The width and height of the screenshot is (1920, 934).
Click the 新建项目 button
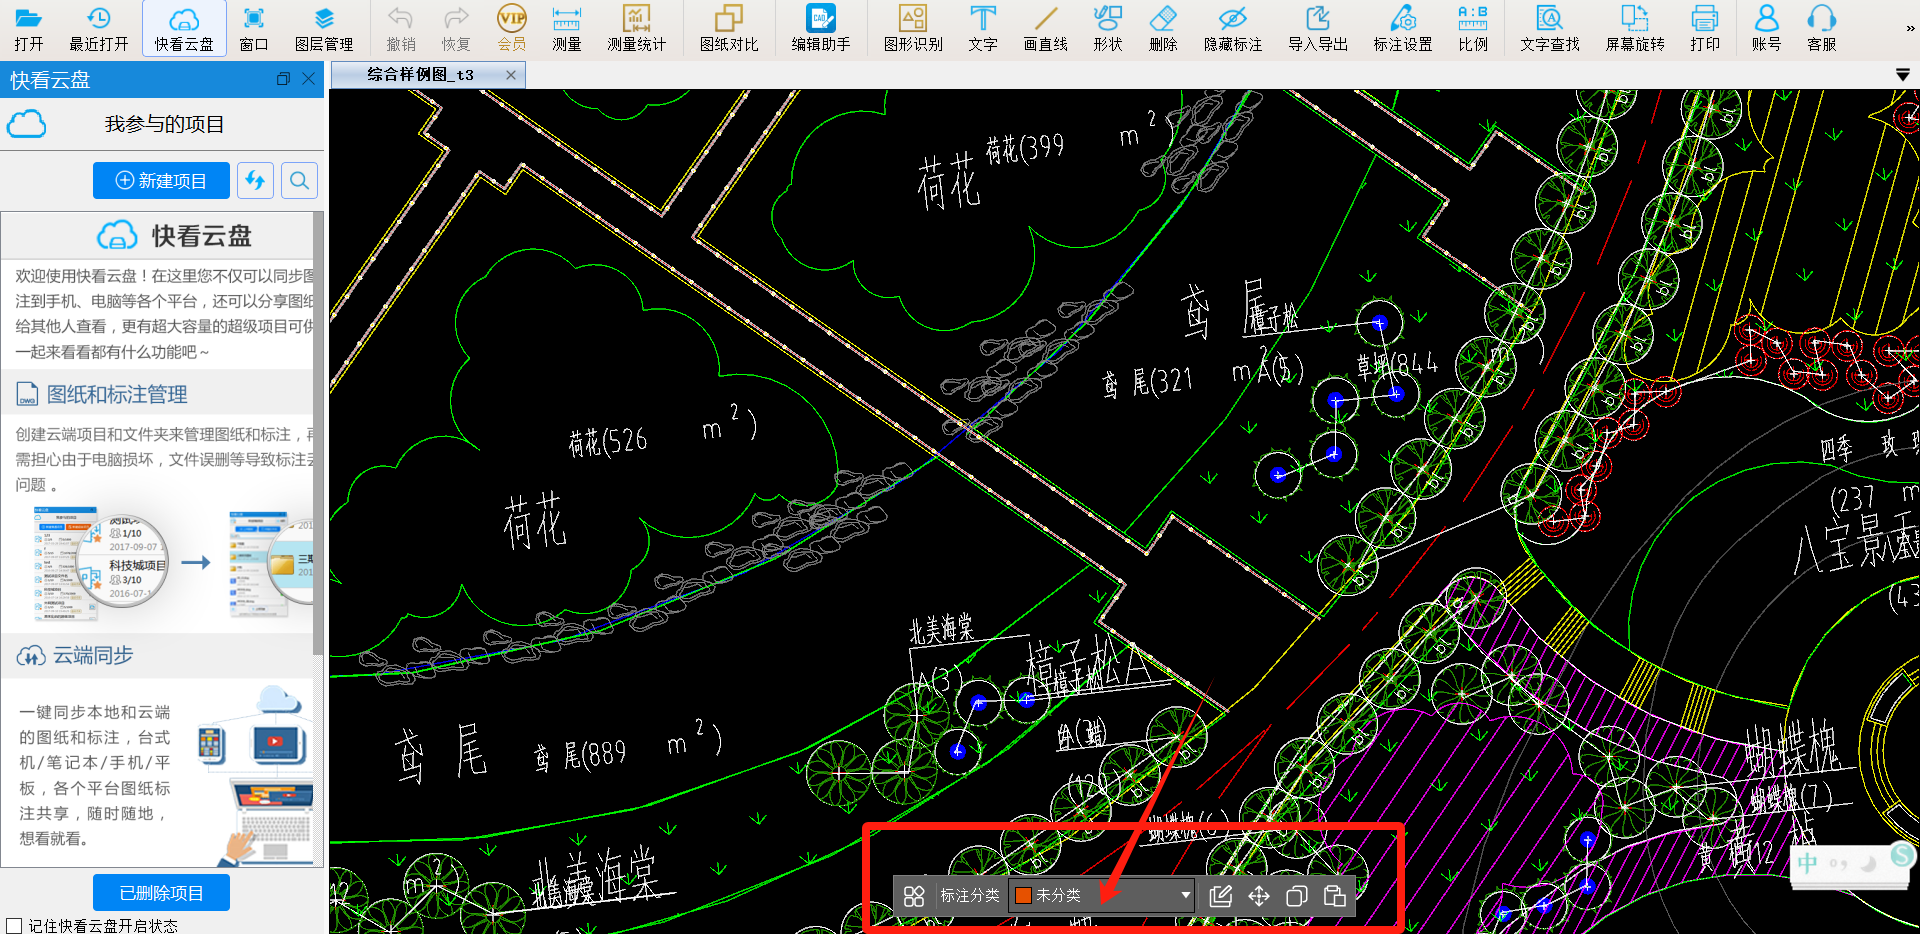click(161, 181)
